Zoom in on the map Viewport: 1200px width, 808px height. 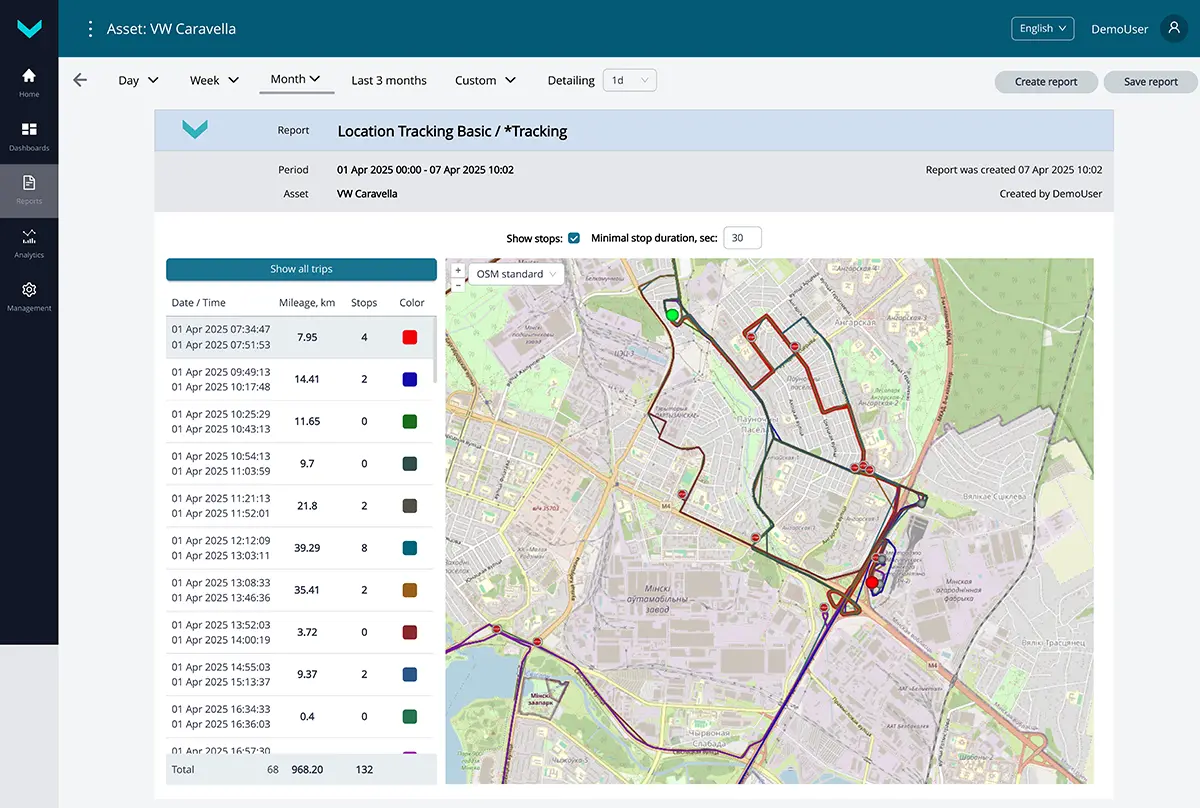click(458, 270)
